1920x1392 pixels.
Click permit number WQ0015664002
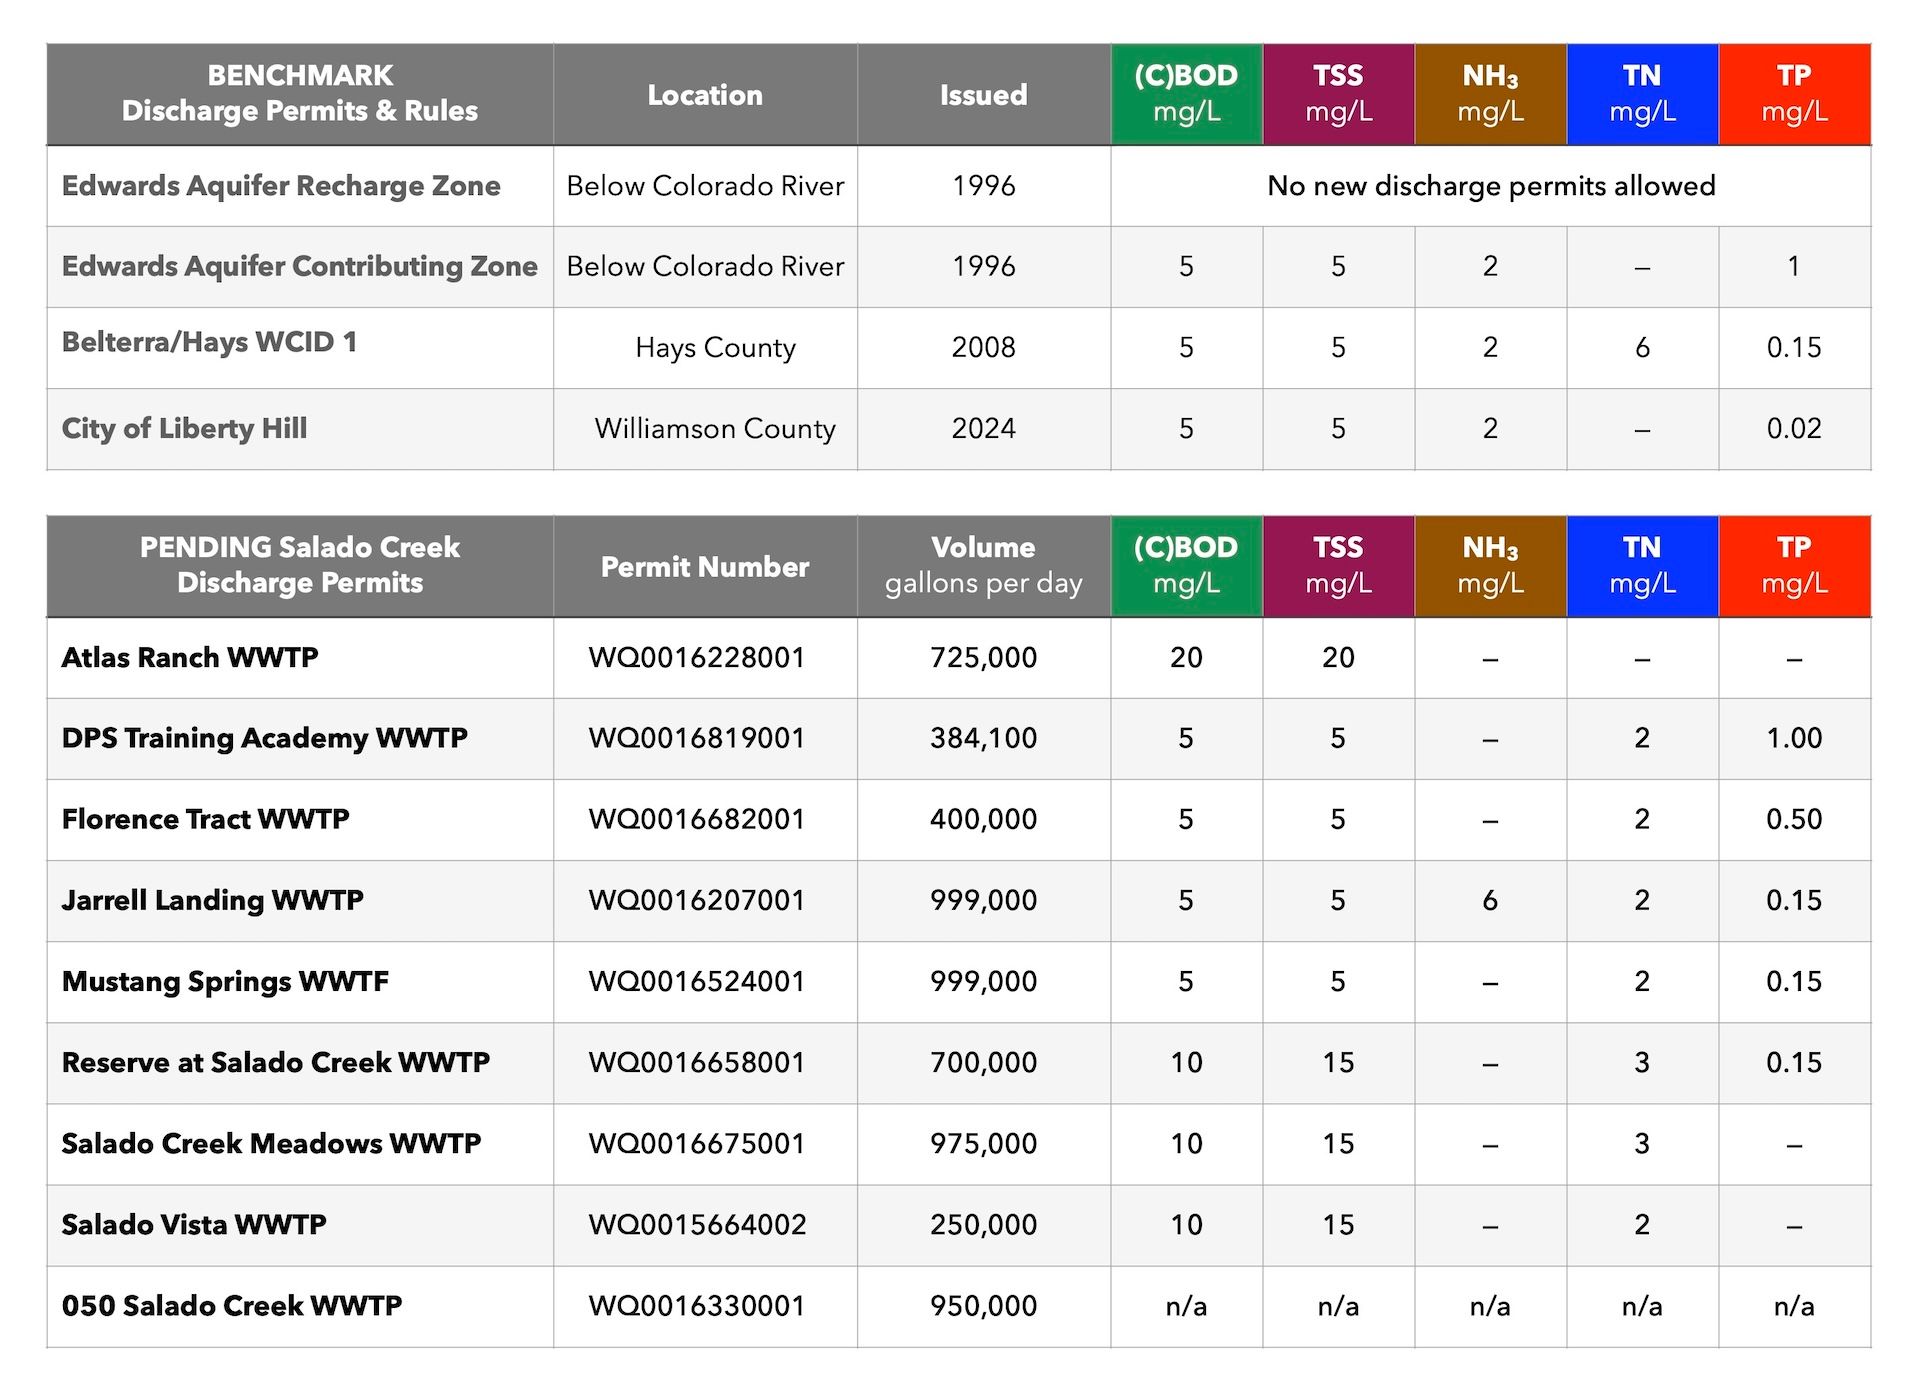[697, 1224]
